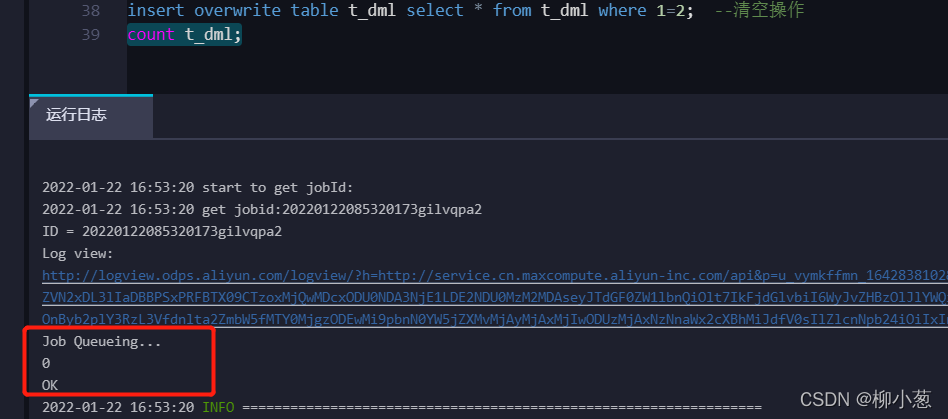Click the get jobid: log line
The width and height of the screenshot is (948, 419).
(x=262, y=210)
